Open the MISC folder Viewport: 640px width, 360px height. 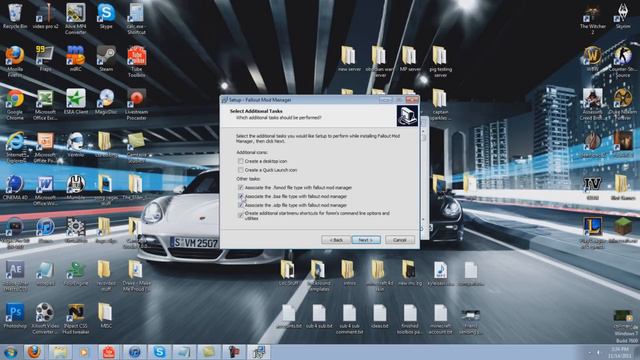(106, 316)
